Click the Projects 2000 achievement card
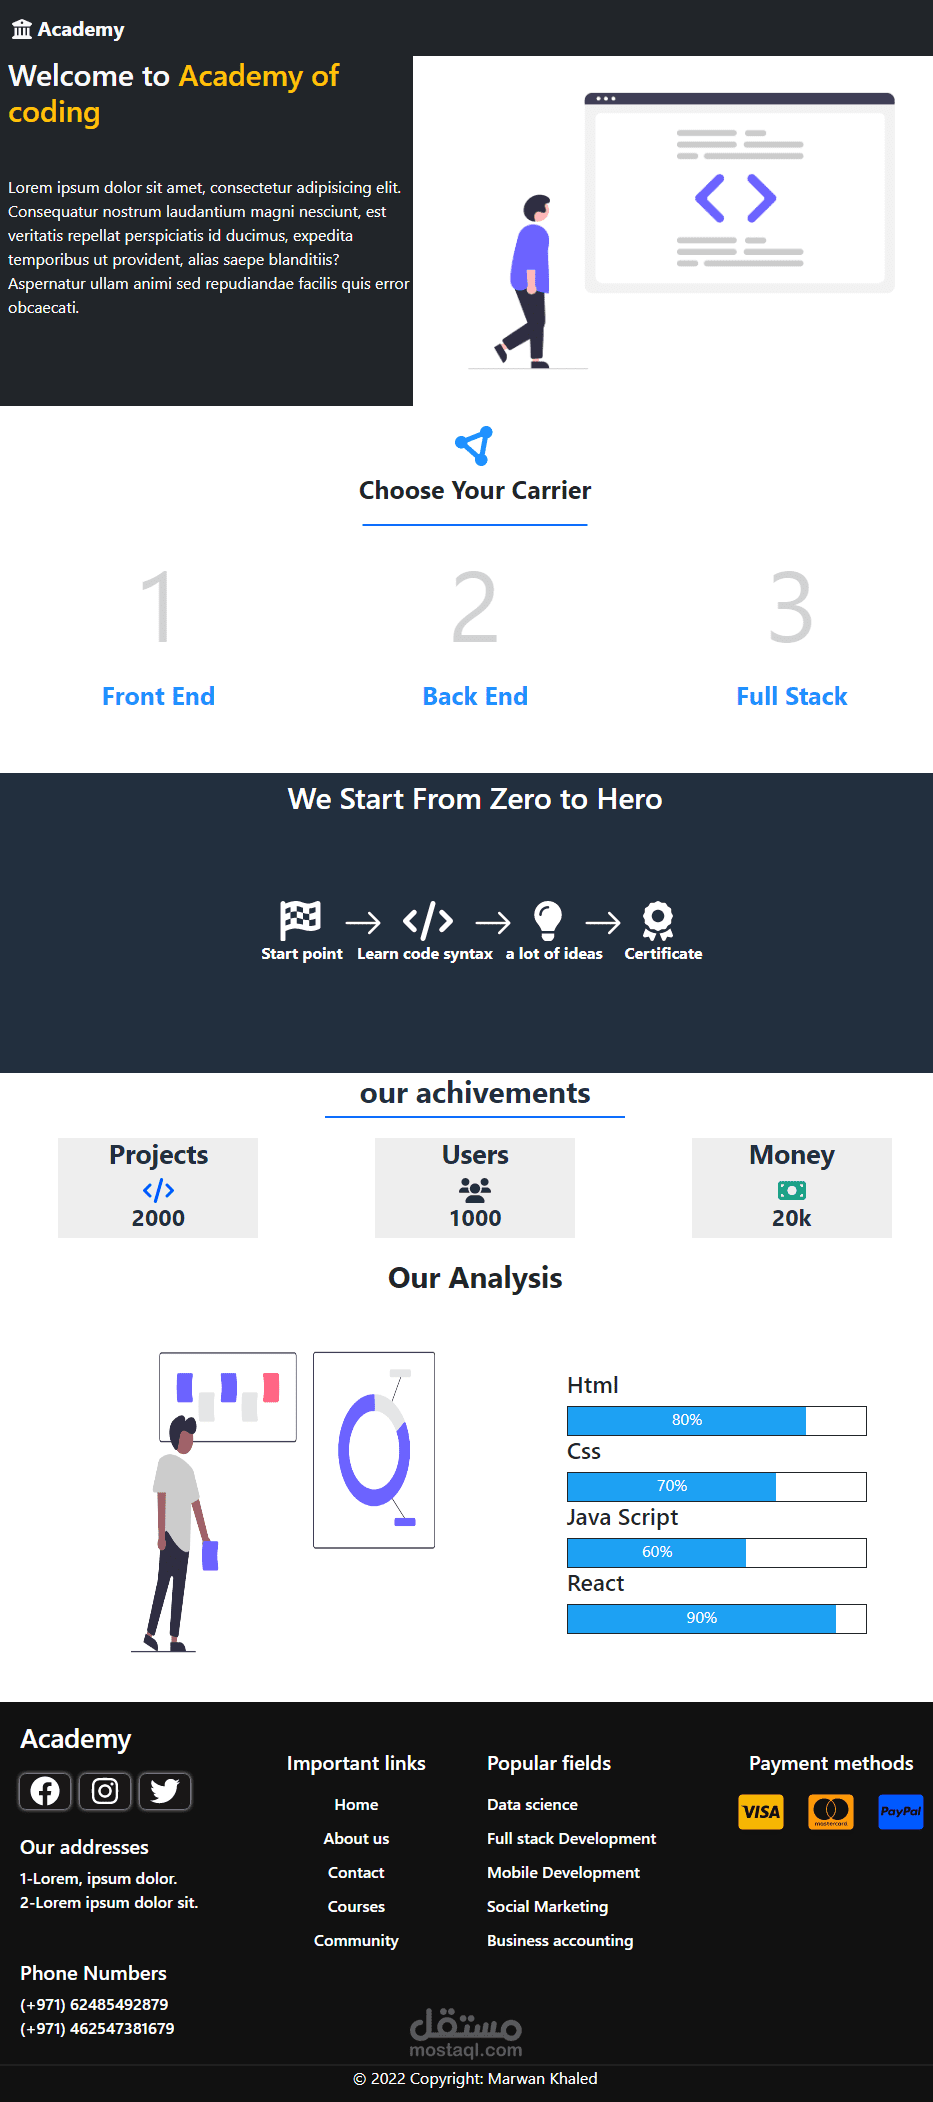The height and width of the screenshot is (2102, 933). [158, 1188]
